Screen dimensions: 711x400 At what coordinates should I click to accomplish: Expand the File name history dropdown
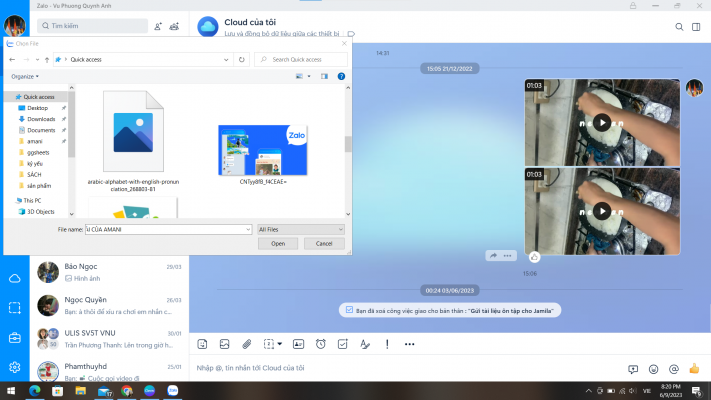click(248, 229)
